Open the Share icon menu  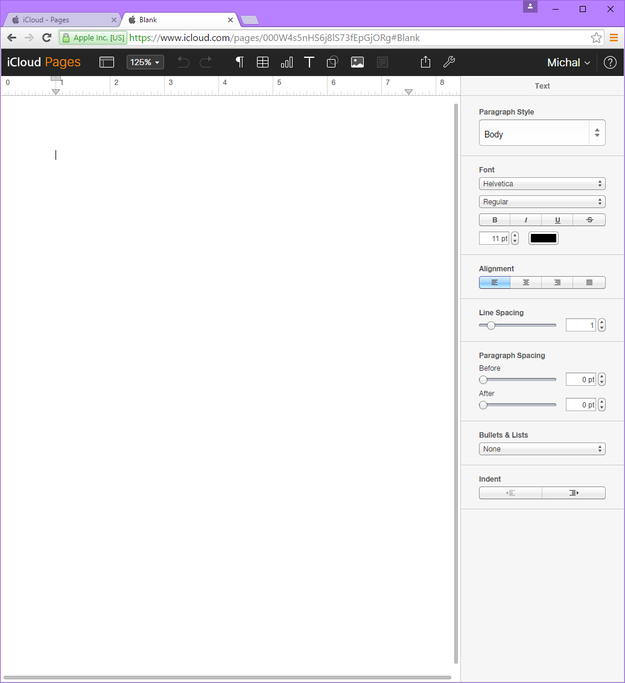click(x=426, y=62)
